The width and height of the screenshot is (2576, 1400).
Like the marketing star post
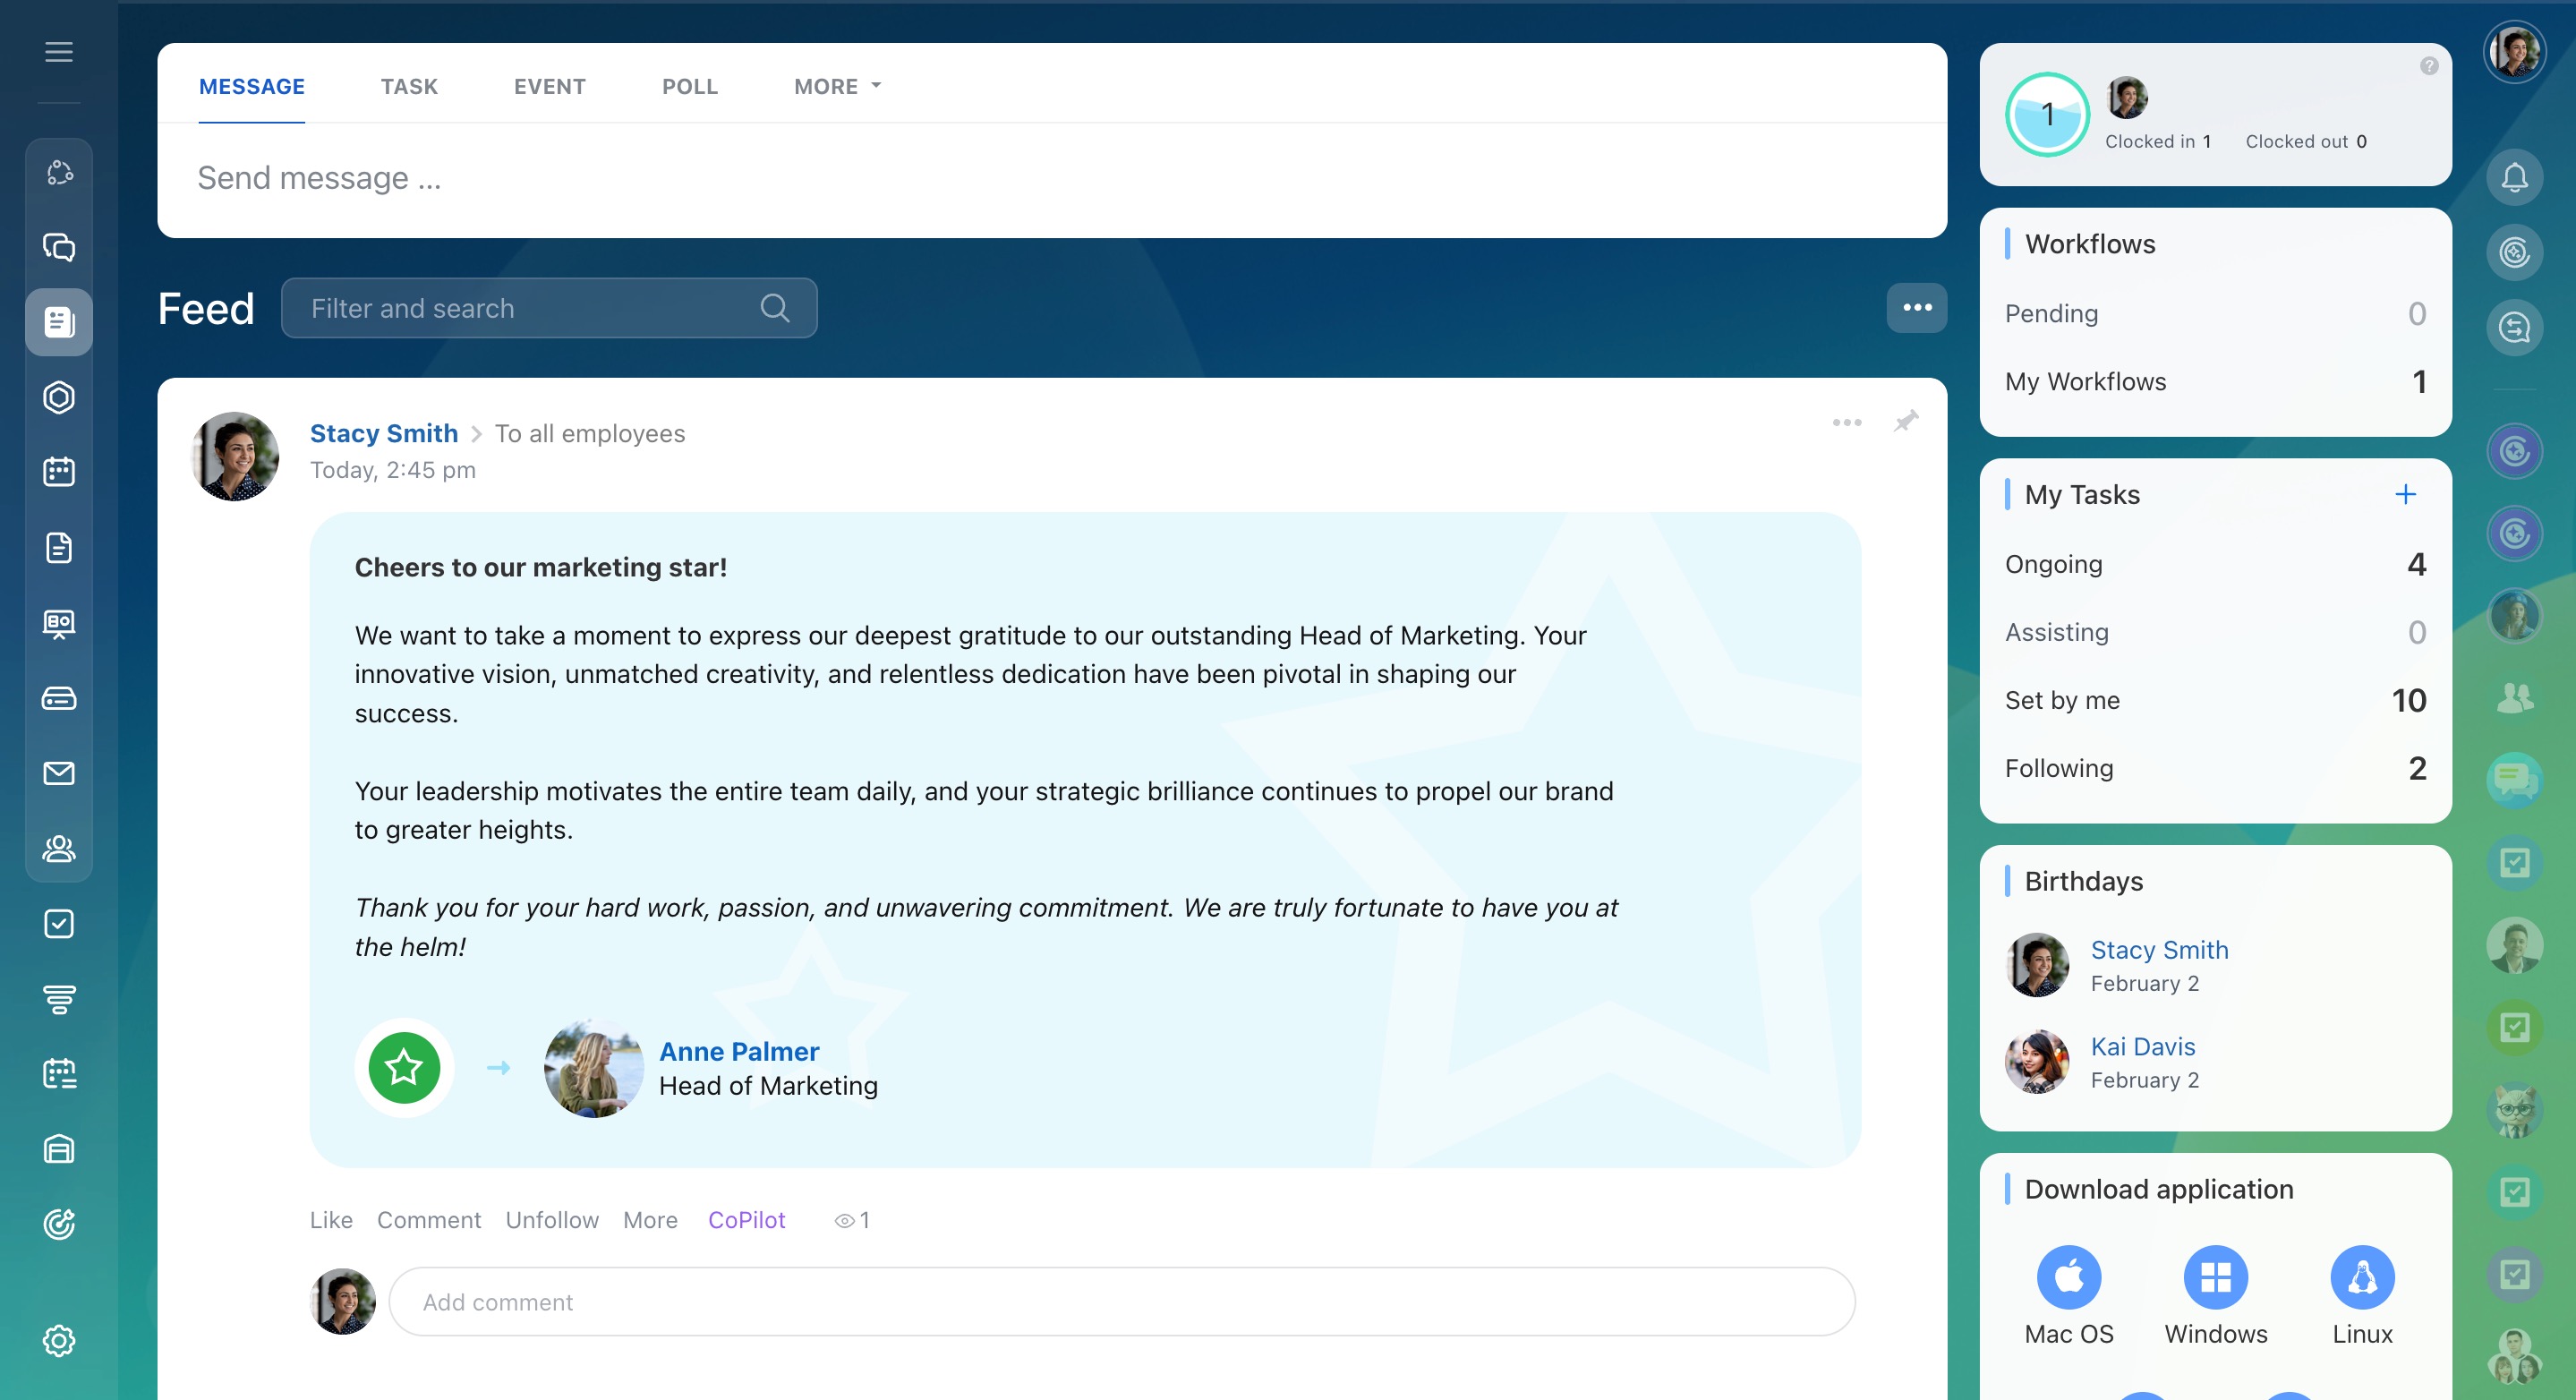pos(331,1220)
